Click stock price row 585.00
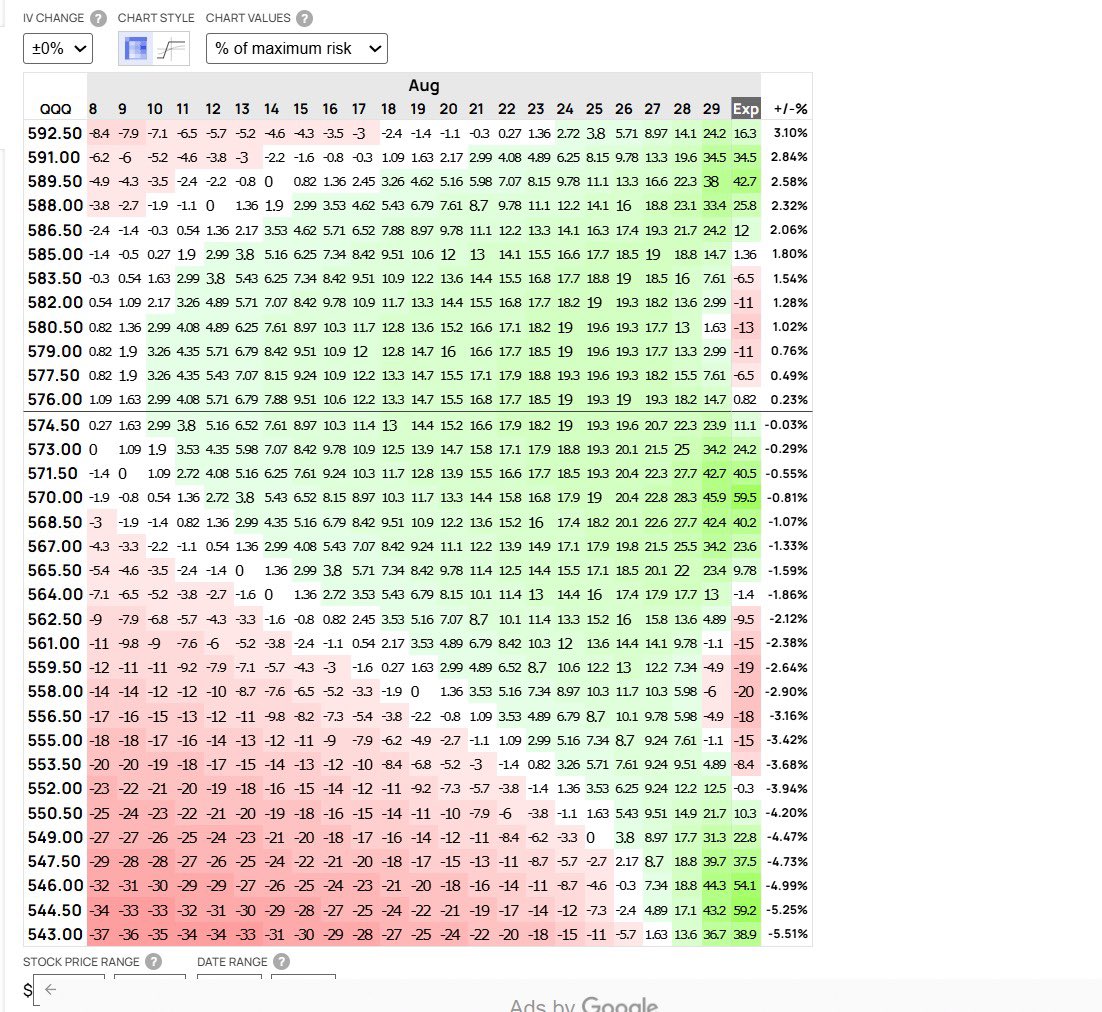The image size is (1102, 1012). tap(56, 254)
